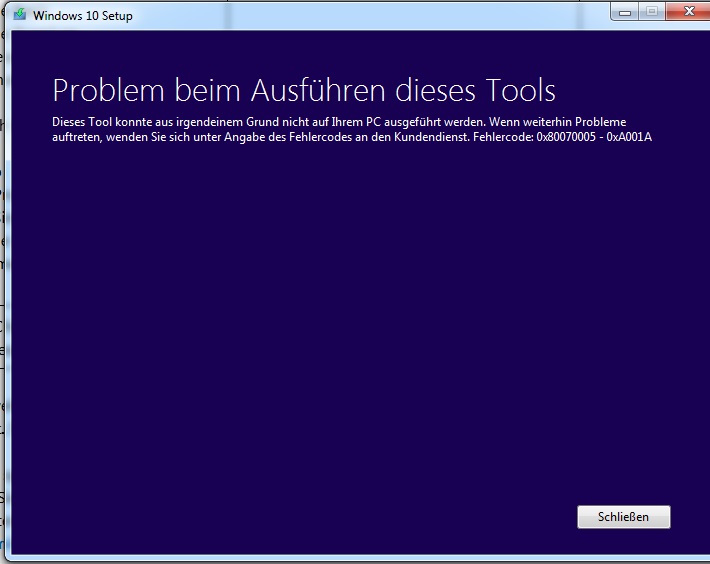Click the Windows 10 Setup title text
This screenshot has width=710, height=564.
click(x=83, y=16)
